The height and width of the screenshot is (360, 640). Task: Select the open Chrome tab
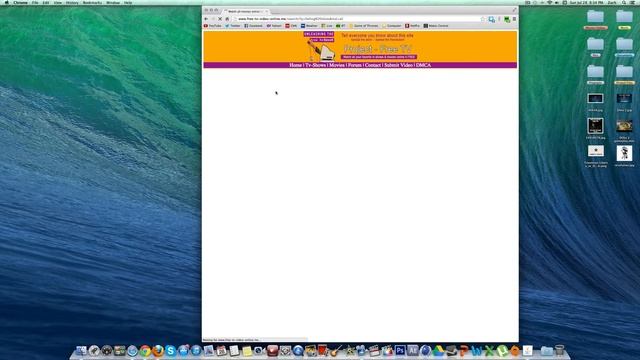coord(246,11)
